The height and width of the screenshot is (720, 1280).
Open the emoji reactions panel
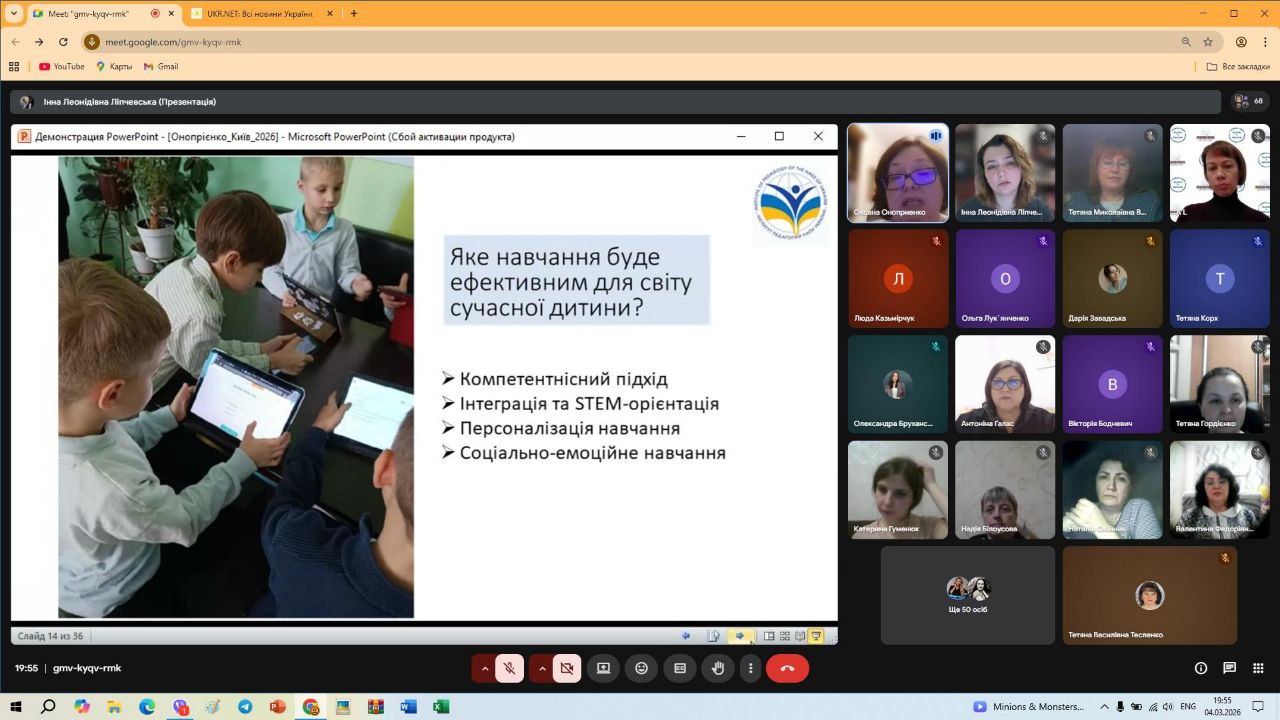click(641, 668)
